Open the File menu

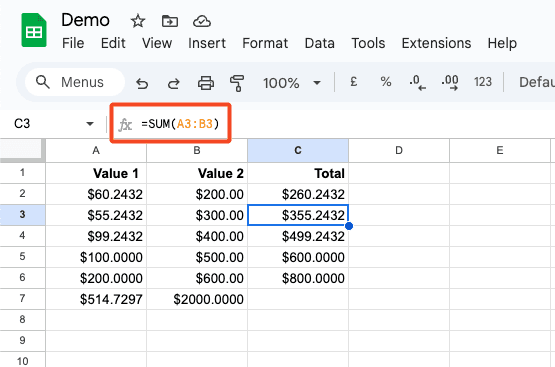point(73,43)
